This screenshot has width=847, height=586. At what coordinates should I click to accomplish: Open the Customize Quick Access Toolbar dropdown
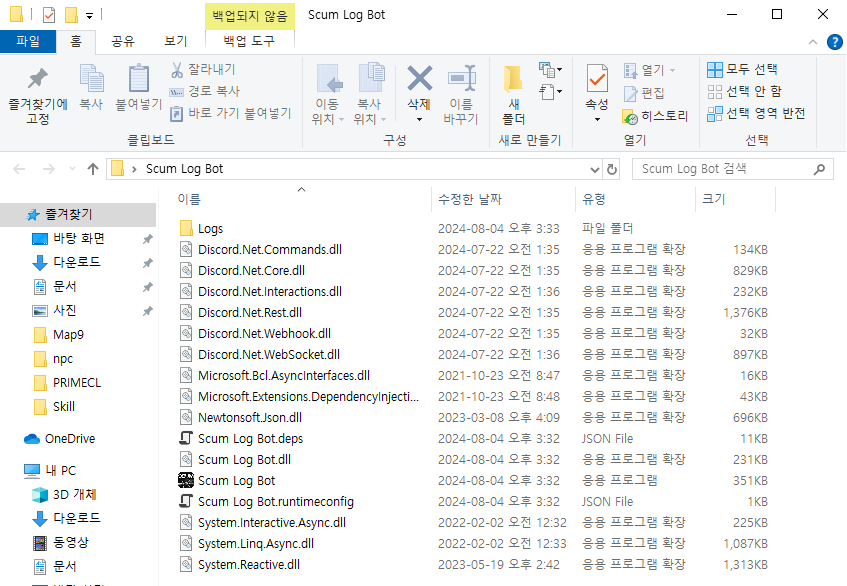pos(90,16)
